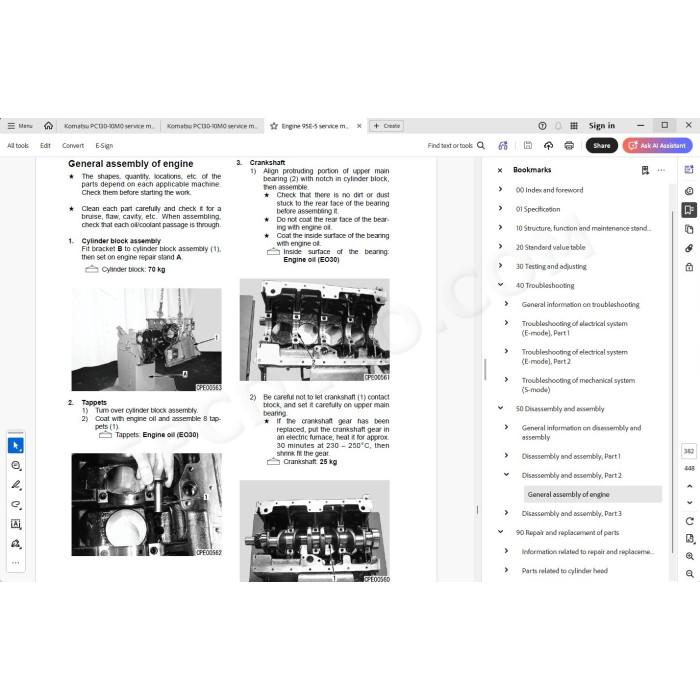Image resolution: width=700 pixels, height=700 pixels.
Task: Go to next page down arrow
Action: point(689,503)
